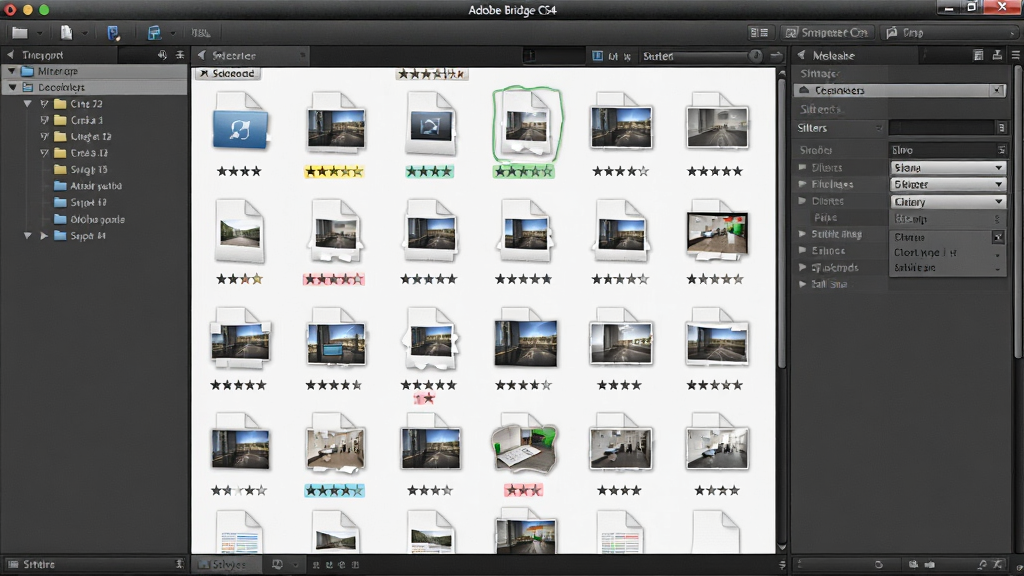Toggle the funnel marker beside 'Crnka 1'

44,120
